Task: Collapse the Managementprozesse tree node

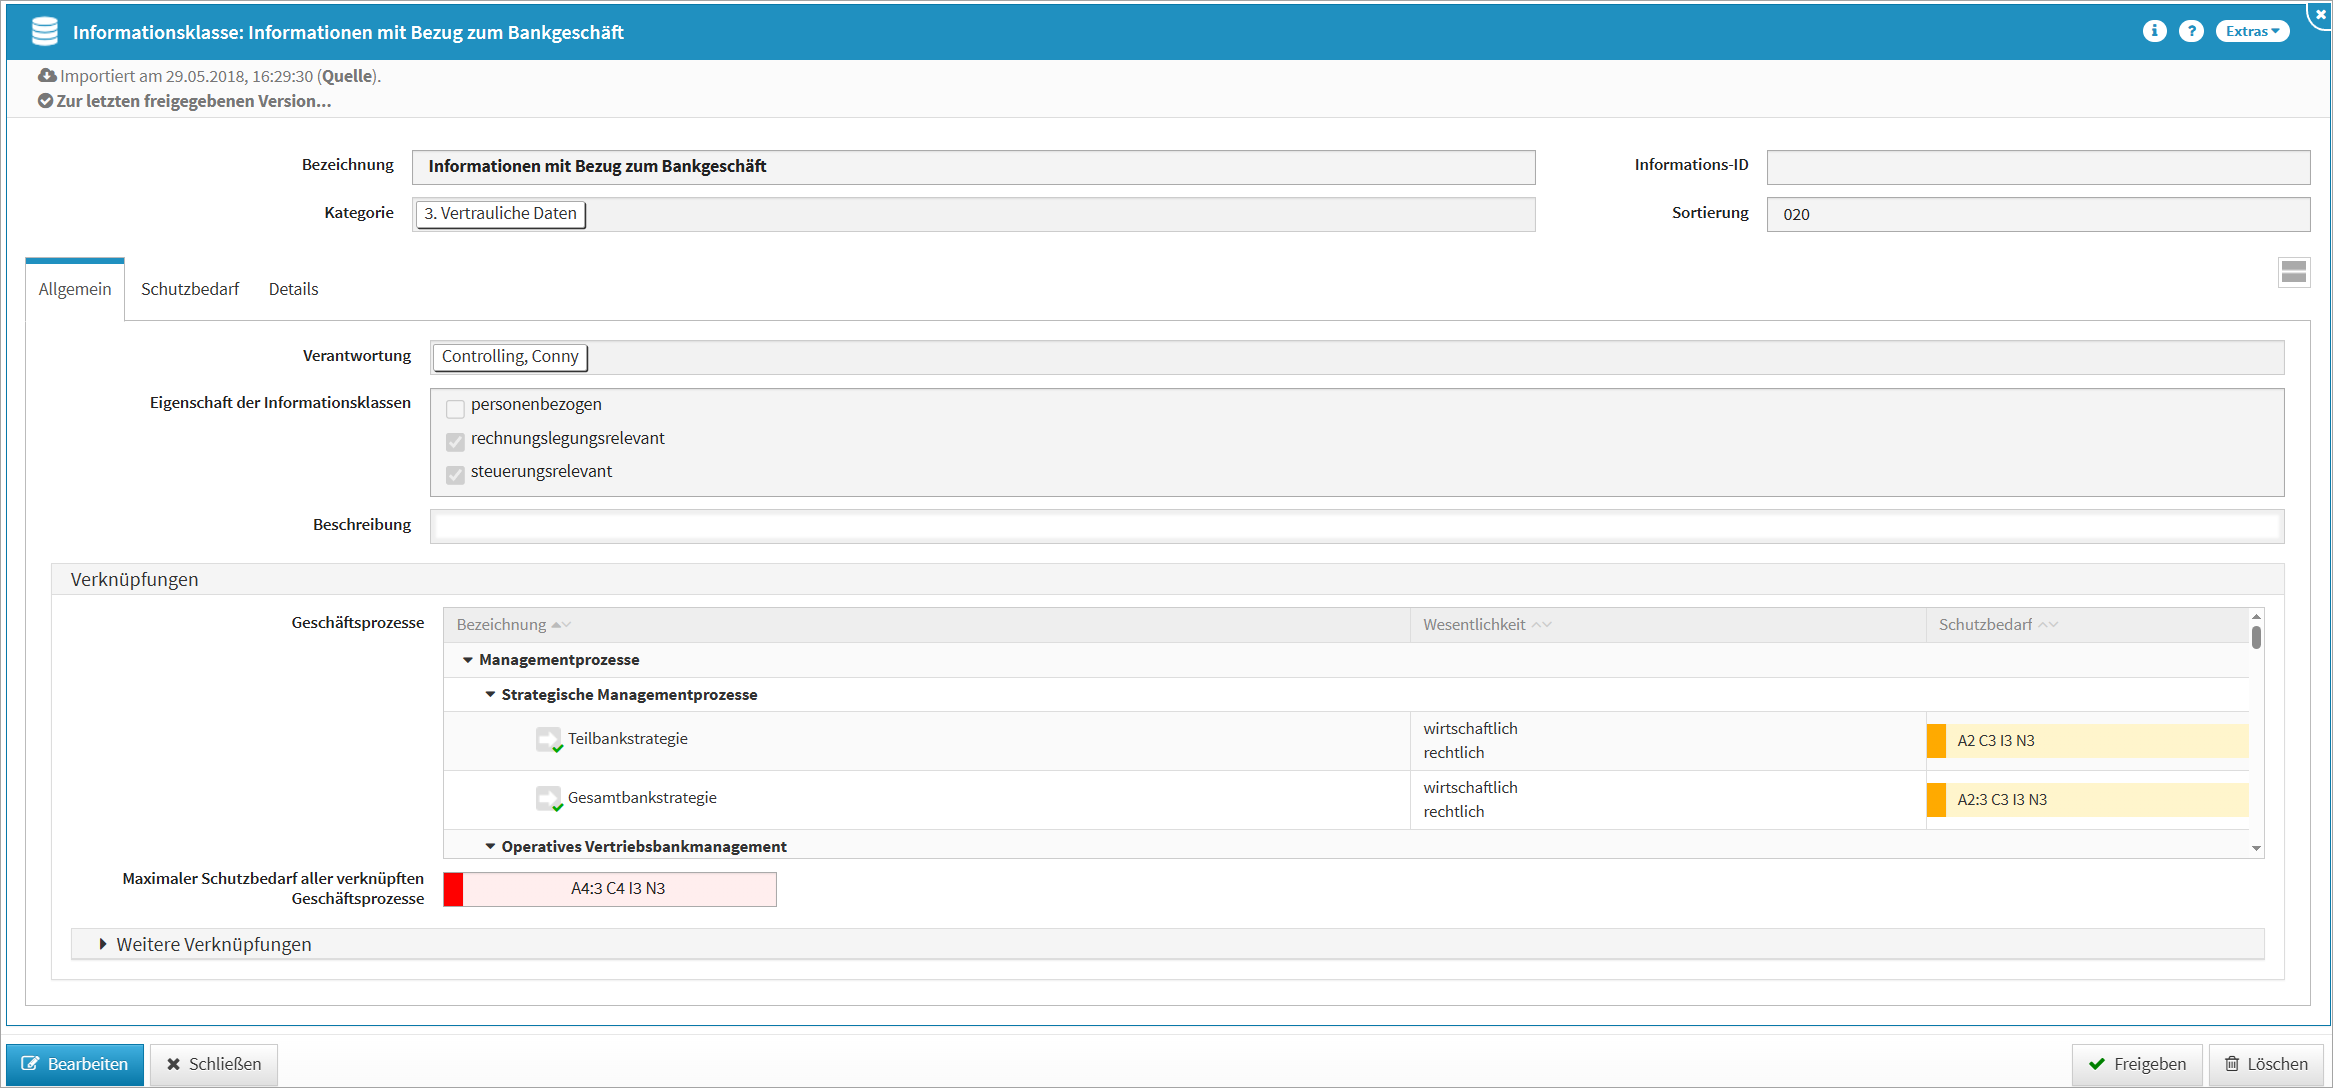Action: coord(467,660)
